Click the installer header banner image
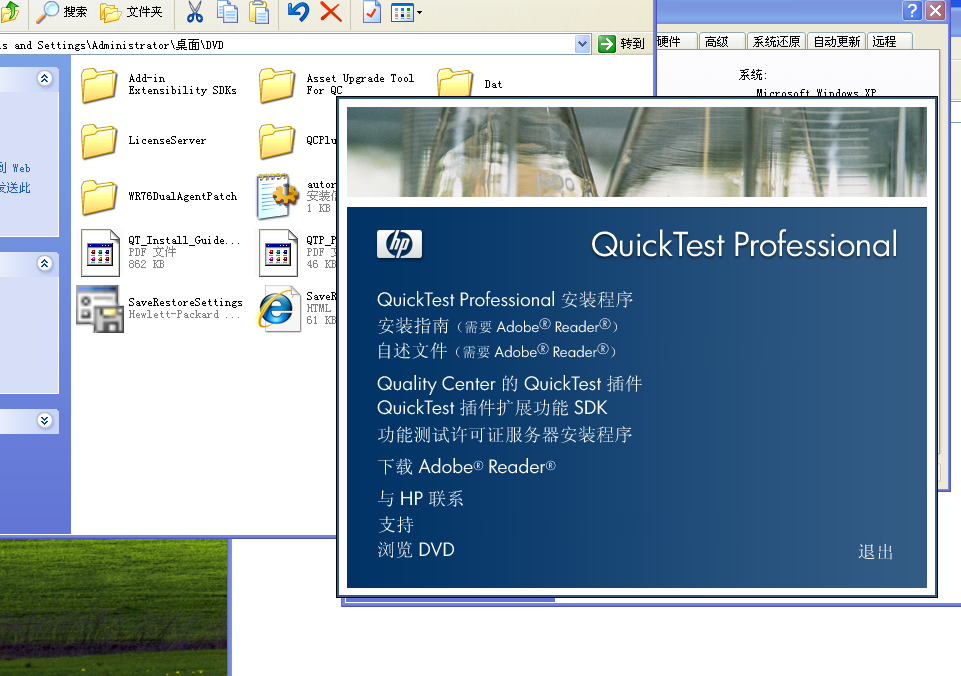The image size is (961, 676). [x=637, y=152]
